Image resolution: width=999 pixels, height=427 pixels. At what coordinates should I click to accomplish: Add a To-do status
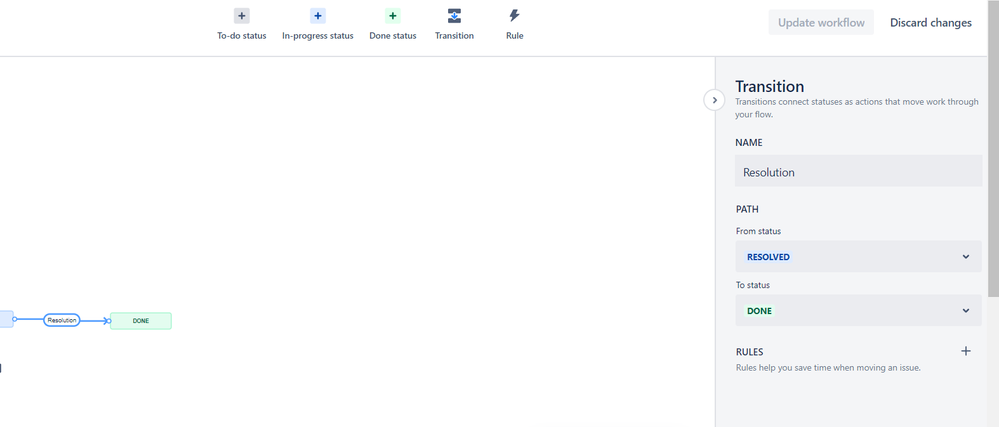point(241,25)
